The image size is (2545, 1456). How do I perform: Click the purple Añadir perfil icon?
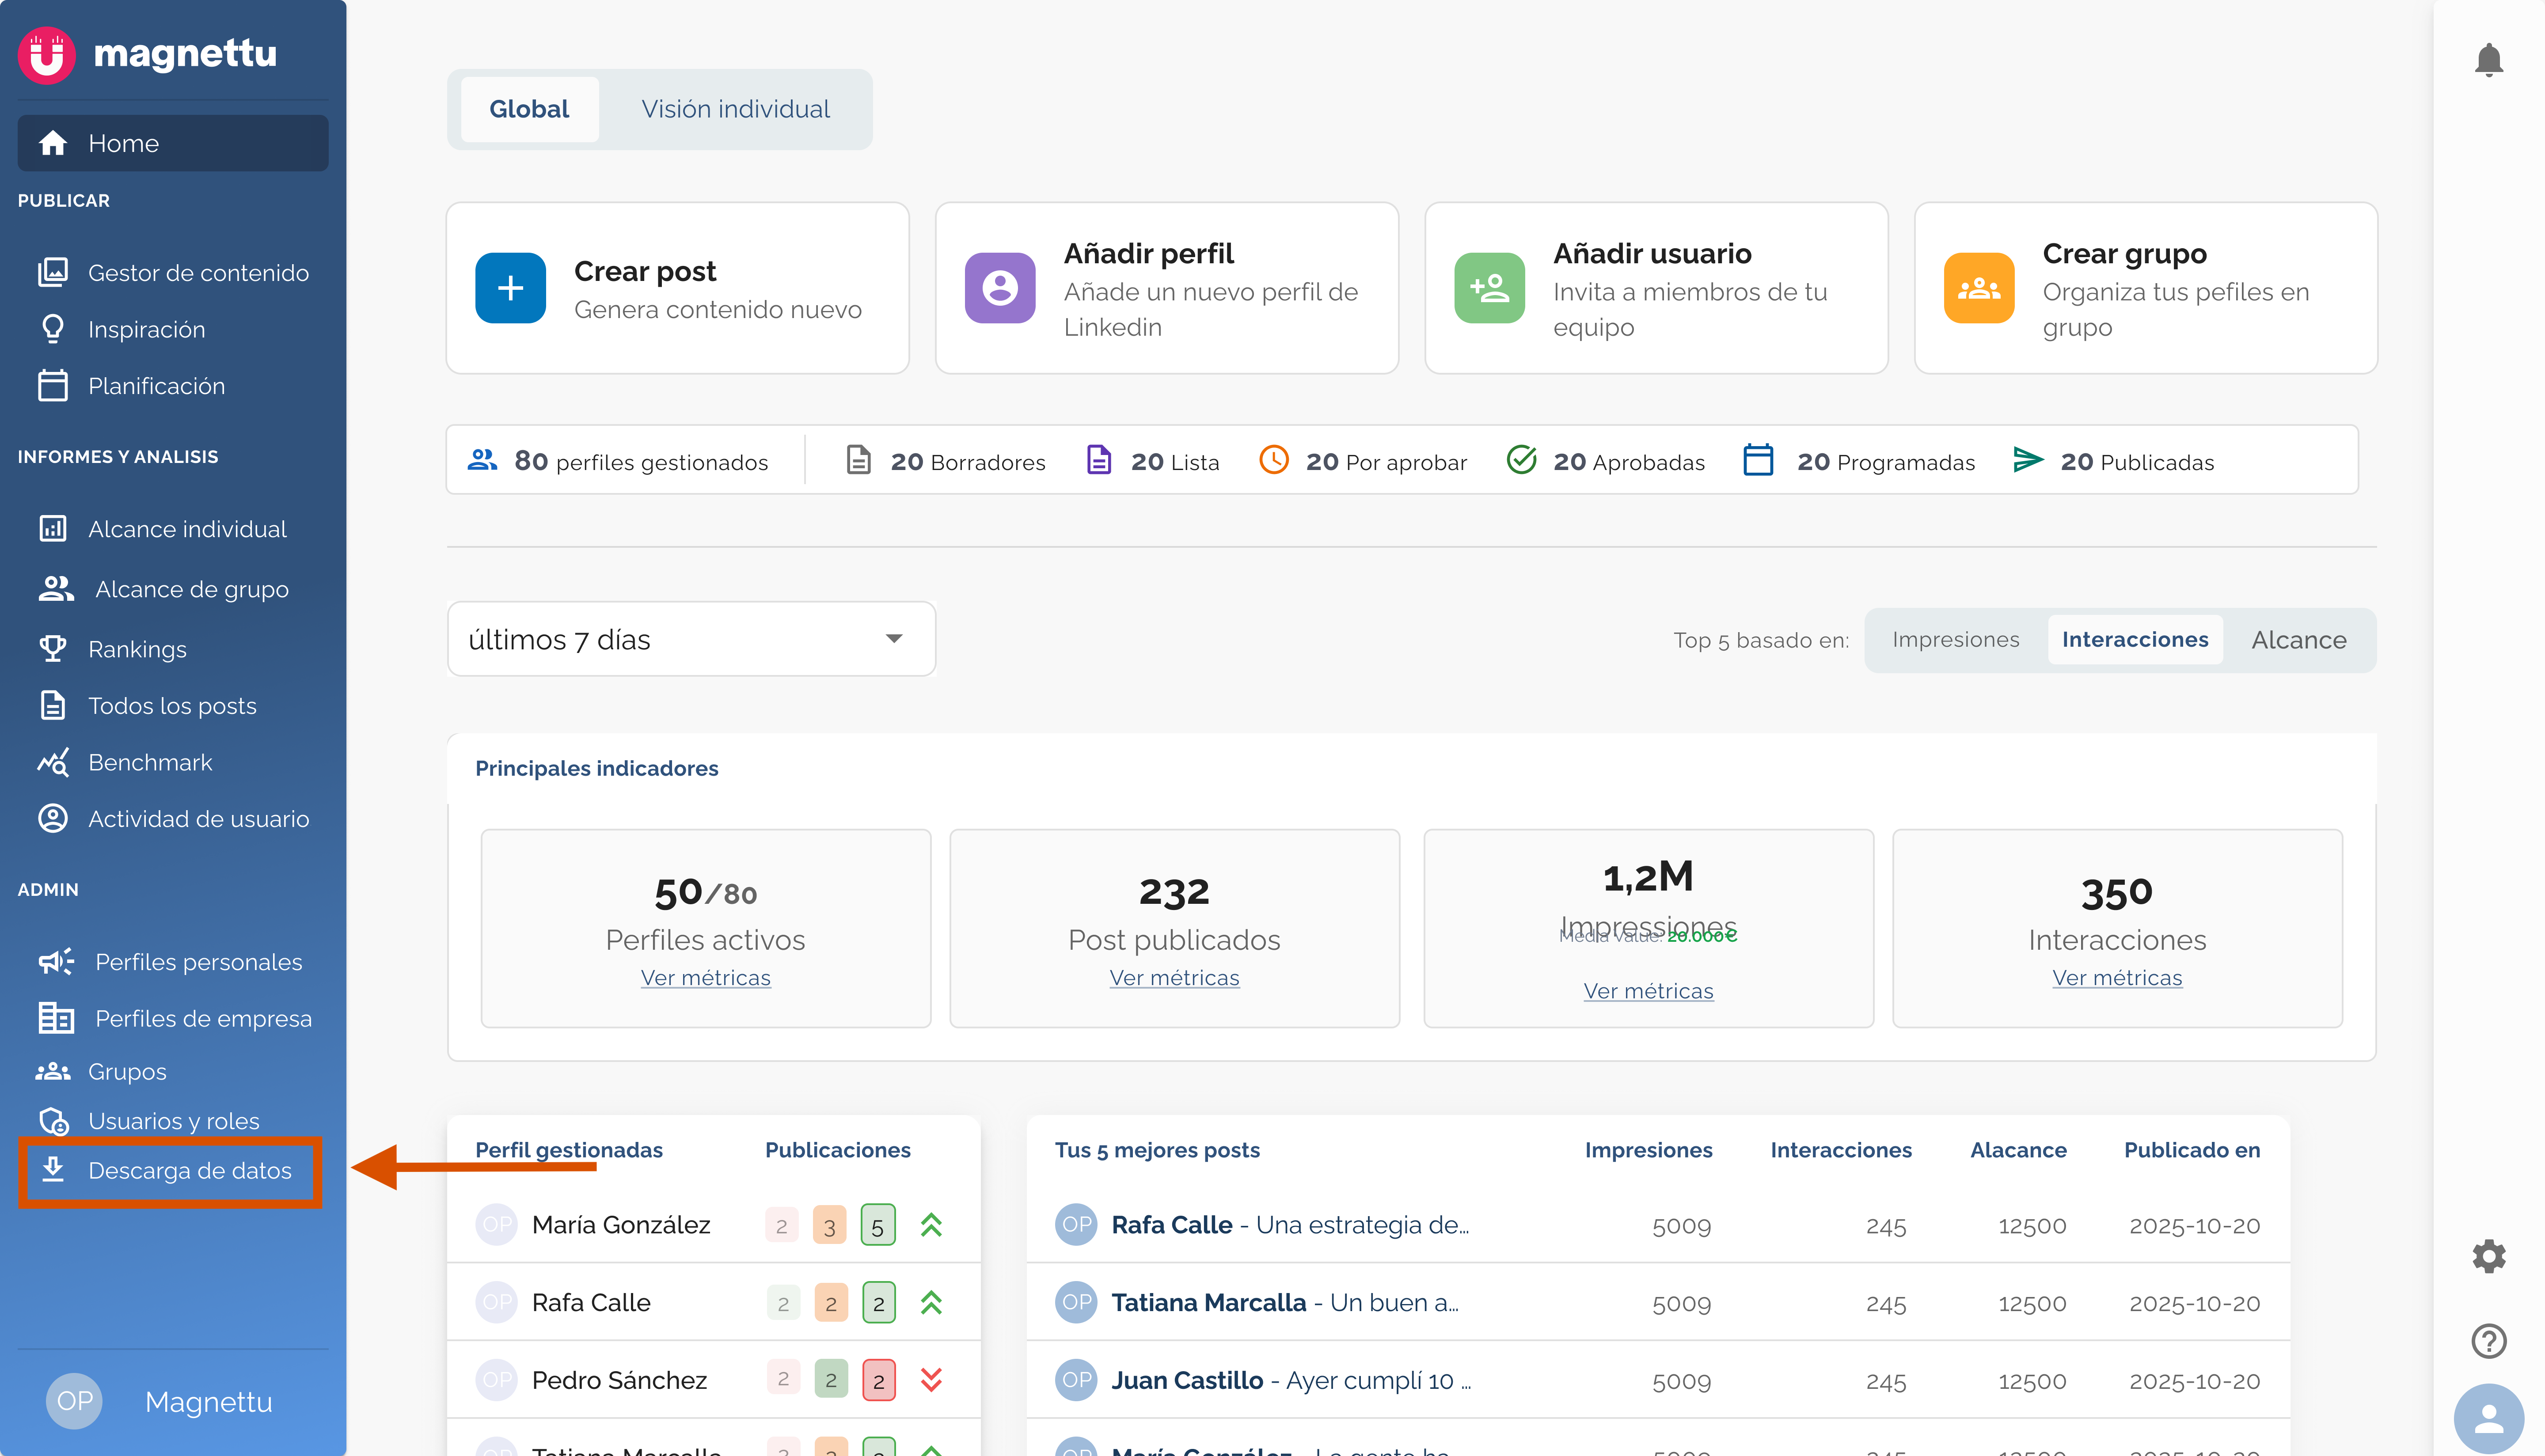click(999, 288)
